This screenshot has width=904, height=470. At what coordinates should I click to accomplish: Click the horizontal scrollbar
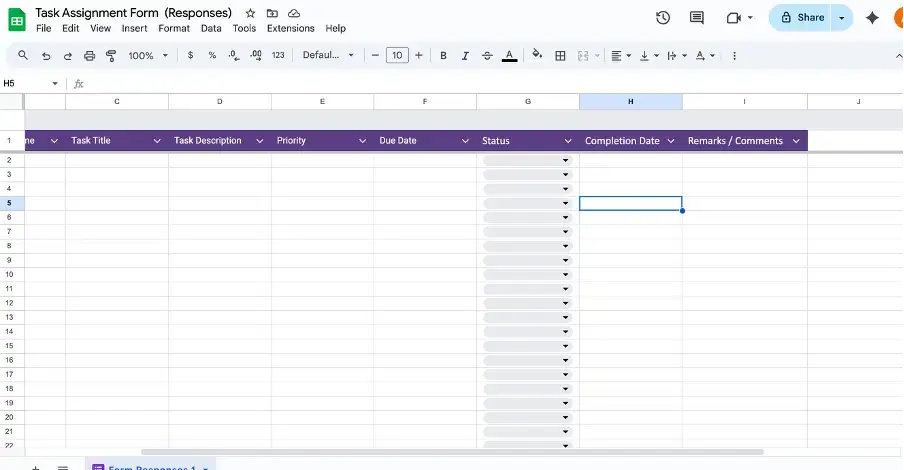[453, 452]
